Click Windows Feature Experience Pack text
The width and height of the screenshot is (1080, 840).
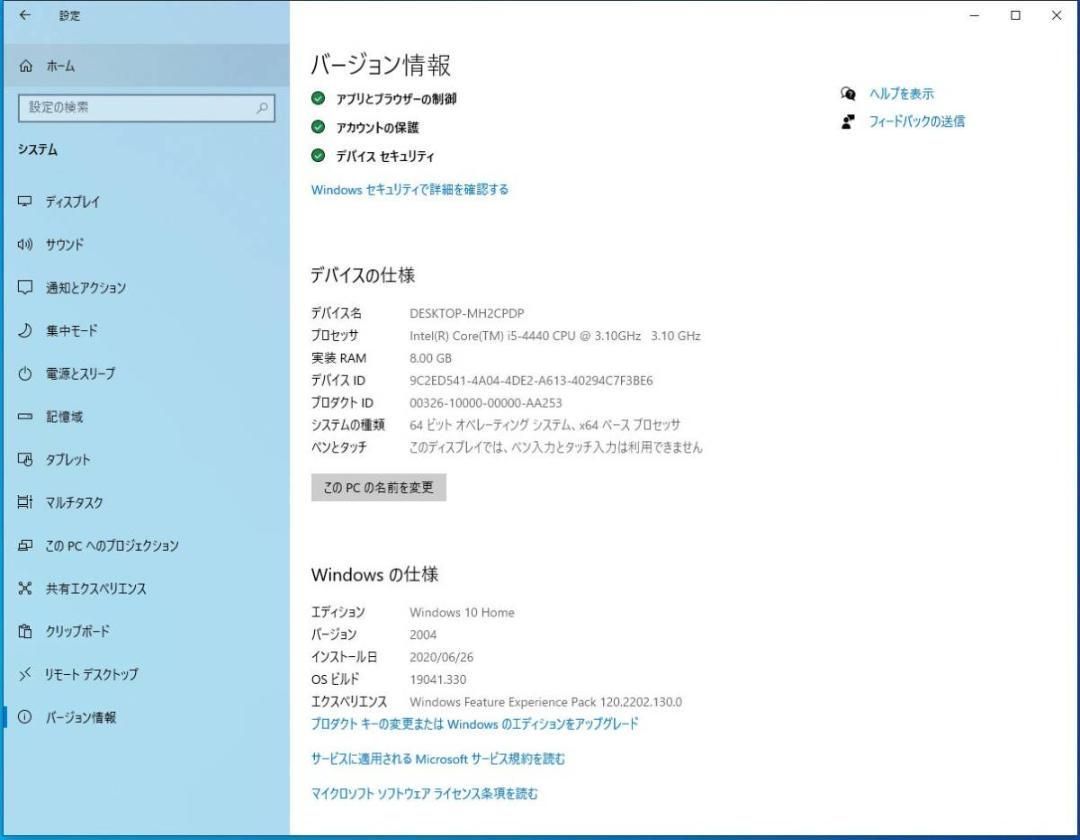coord(546,702)
